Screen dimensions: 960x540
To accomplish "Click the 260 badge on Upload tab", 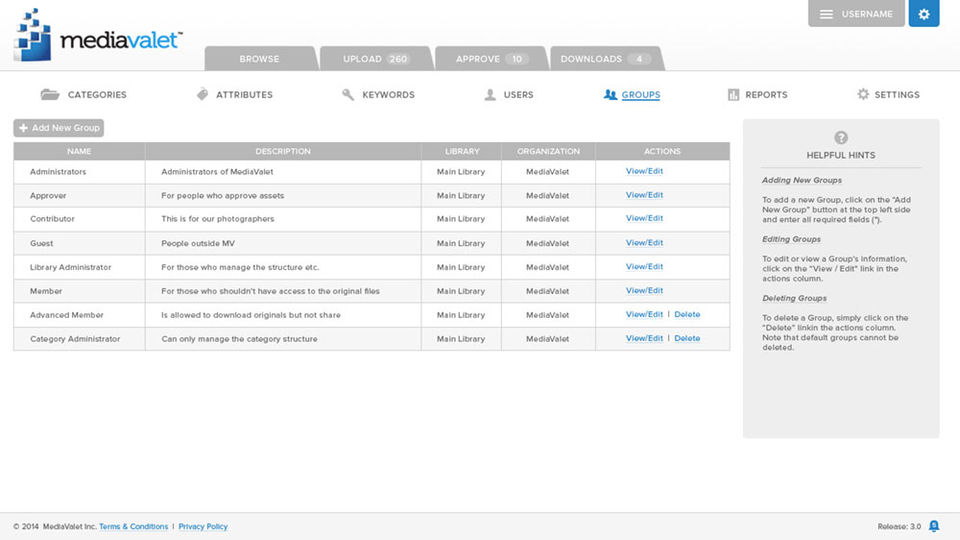I will (398, 59).
